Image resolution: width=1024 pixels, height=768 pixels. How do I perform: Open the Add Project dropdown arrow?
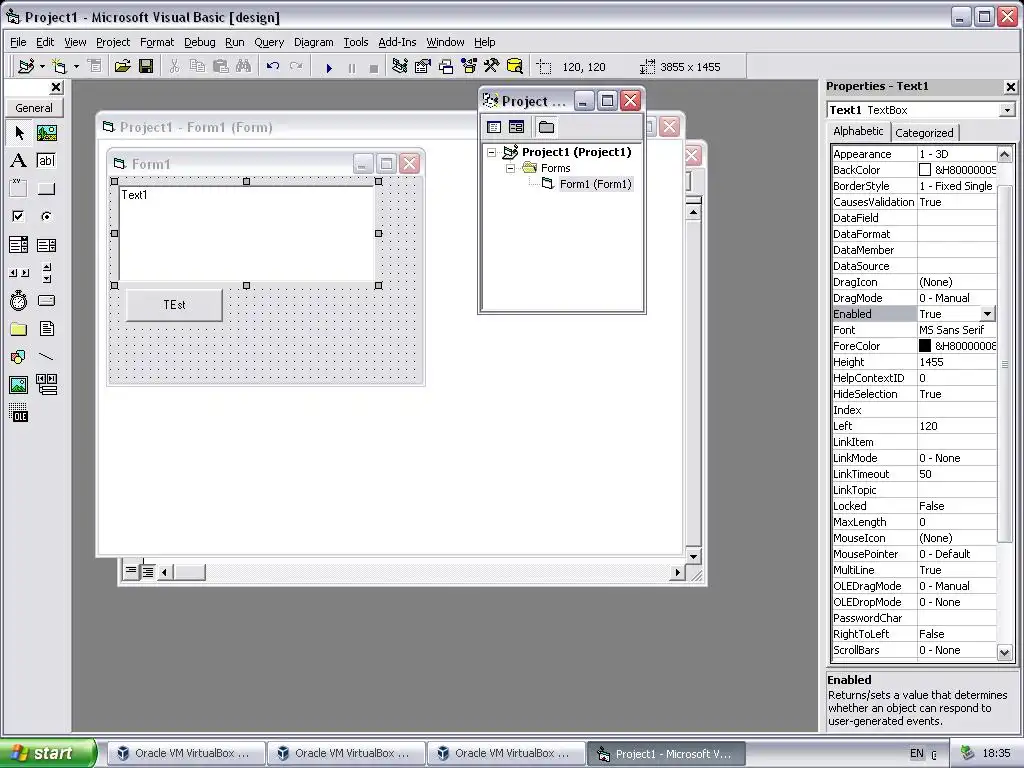point(42,67)
